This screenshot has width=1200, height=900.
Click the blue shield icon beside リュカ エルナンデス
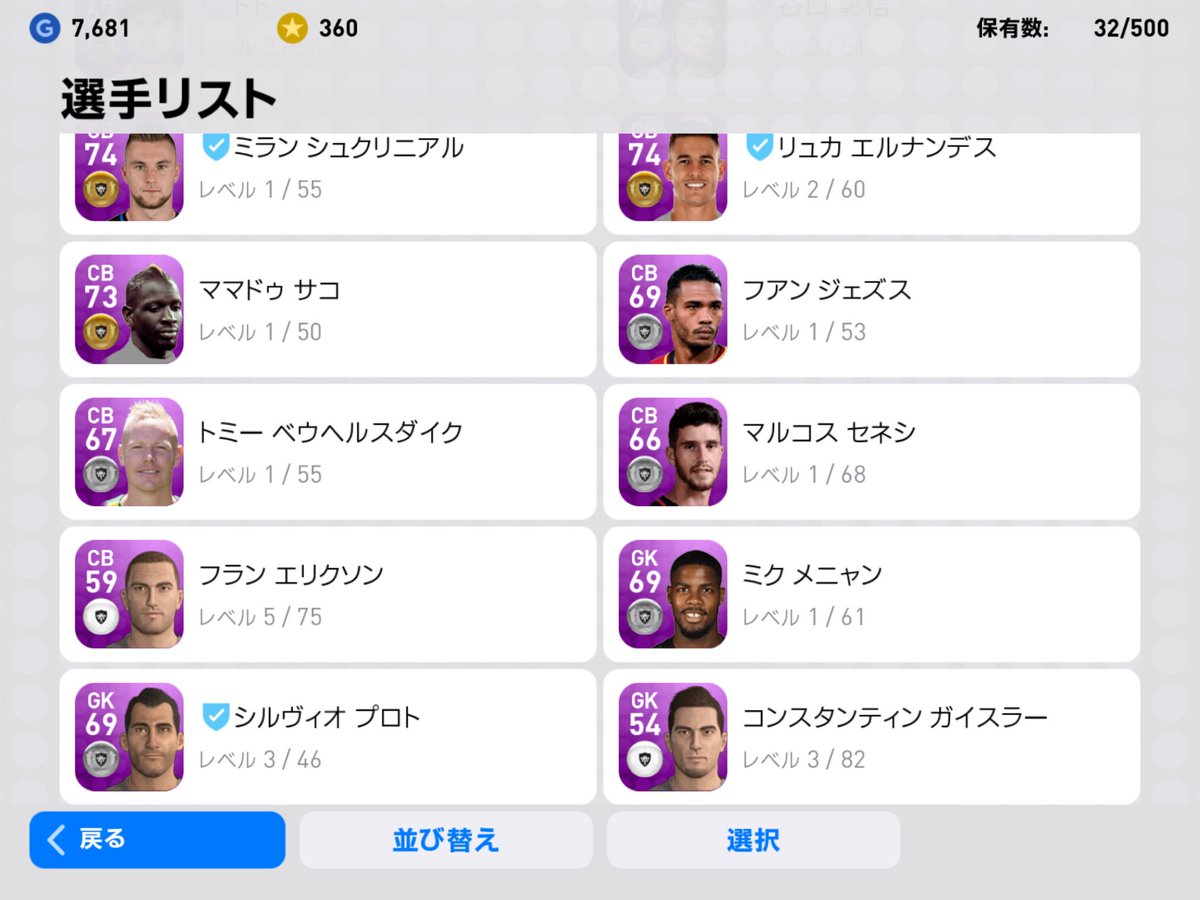coord(759,147)
